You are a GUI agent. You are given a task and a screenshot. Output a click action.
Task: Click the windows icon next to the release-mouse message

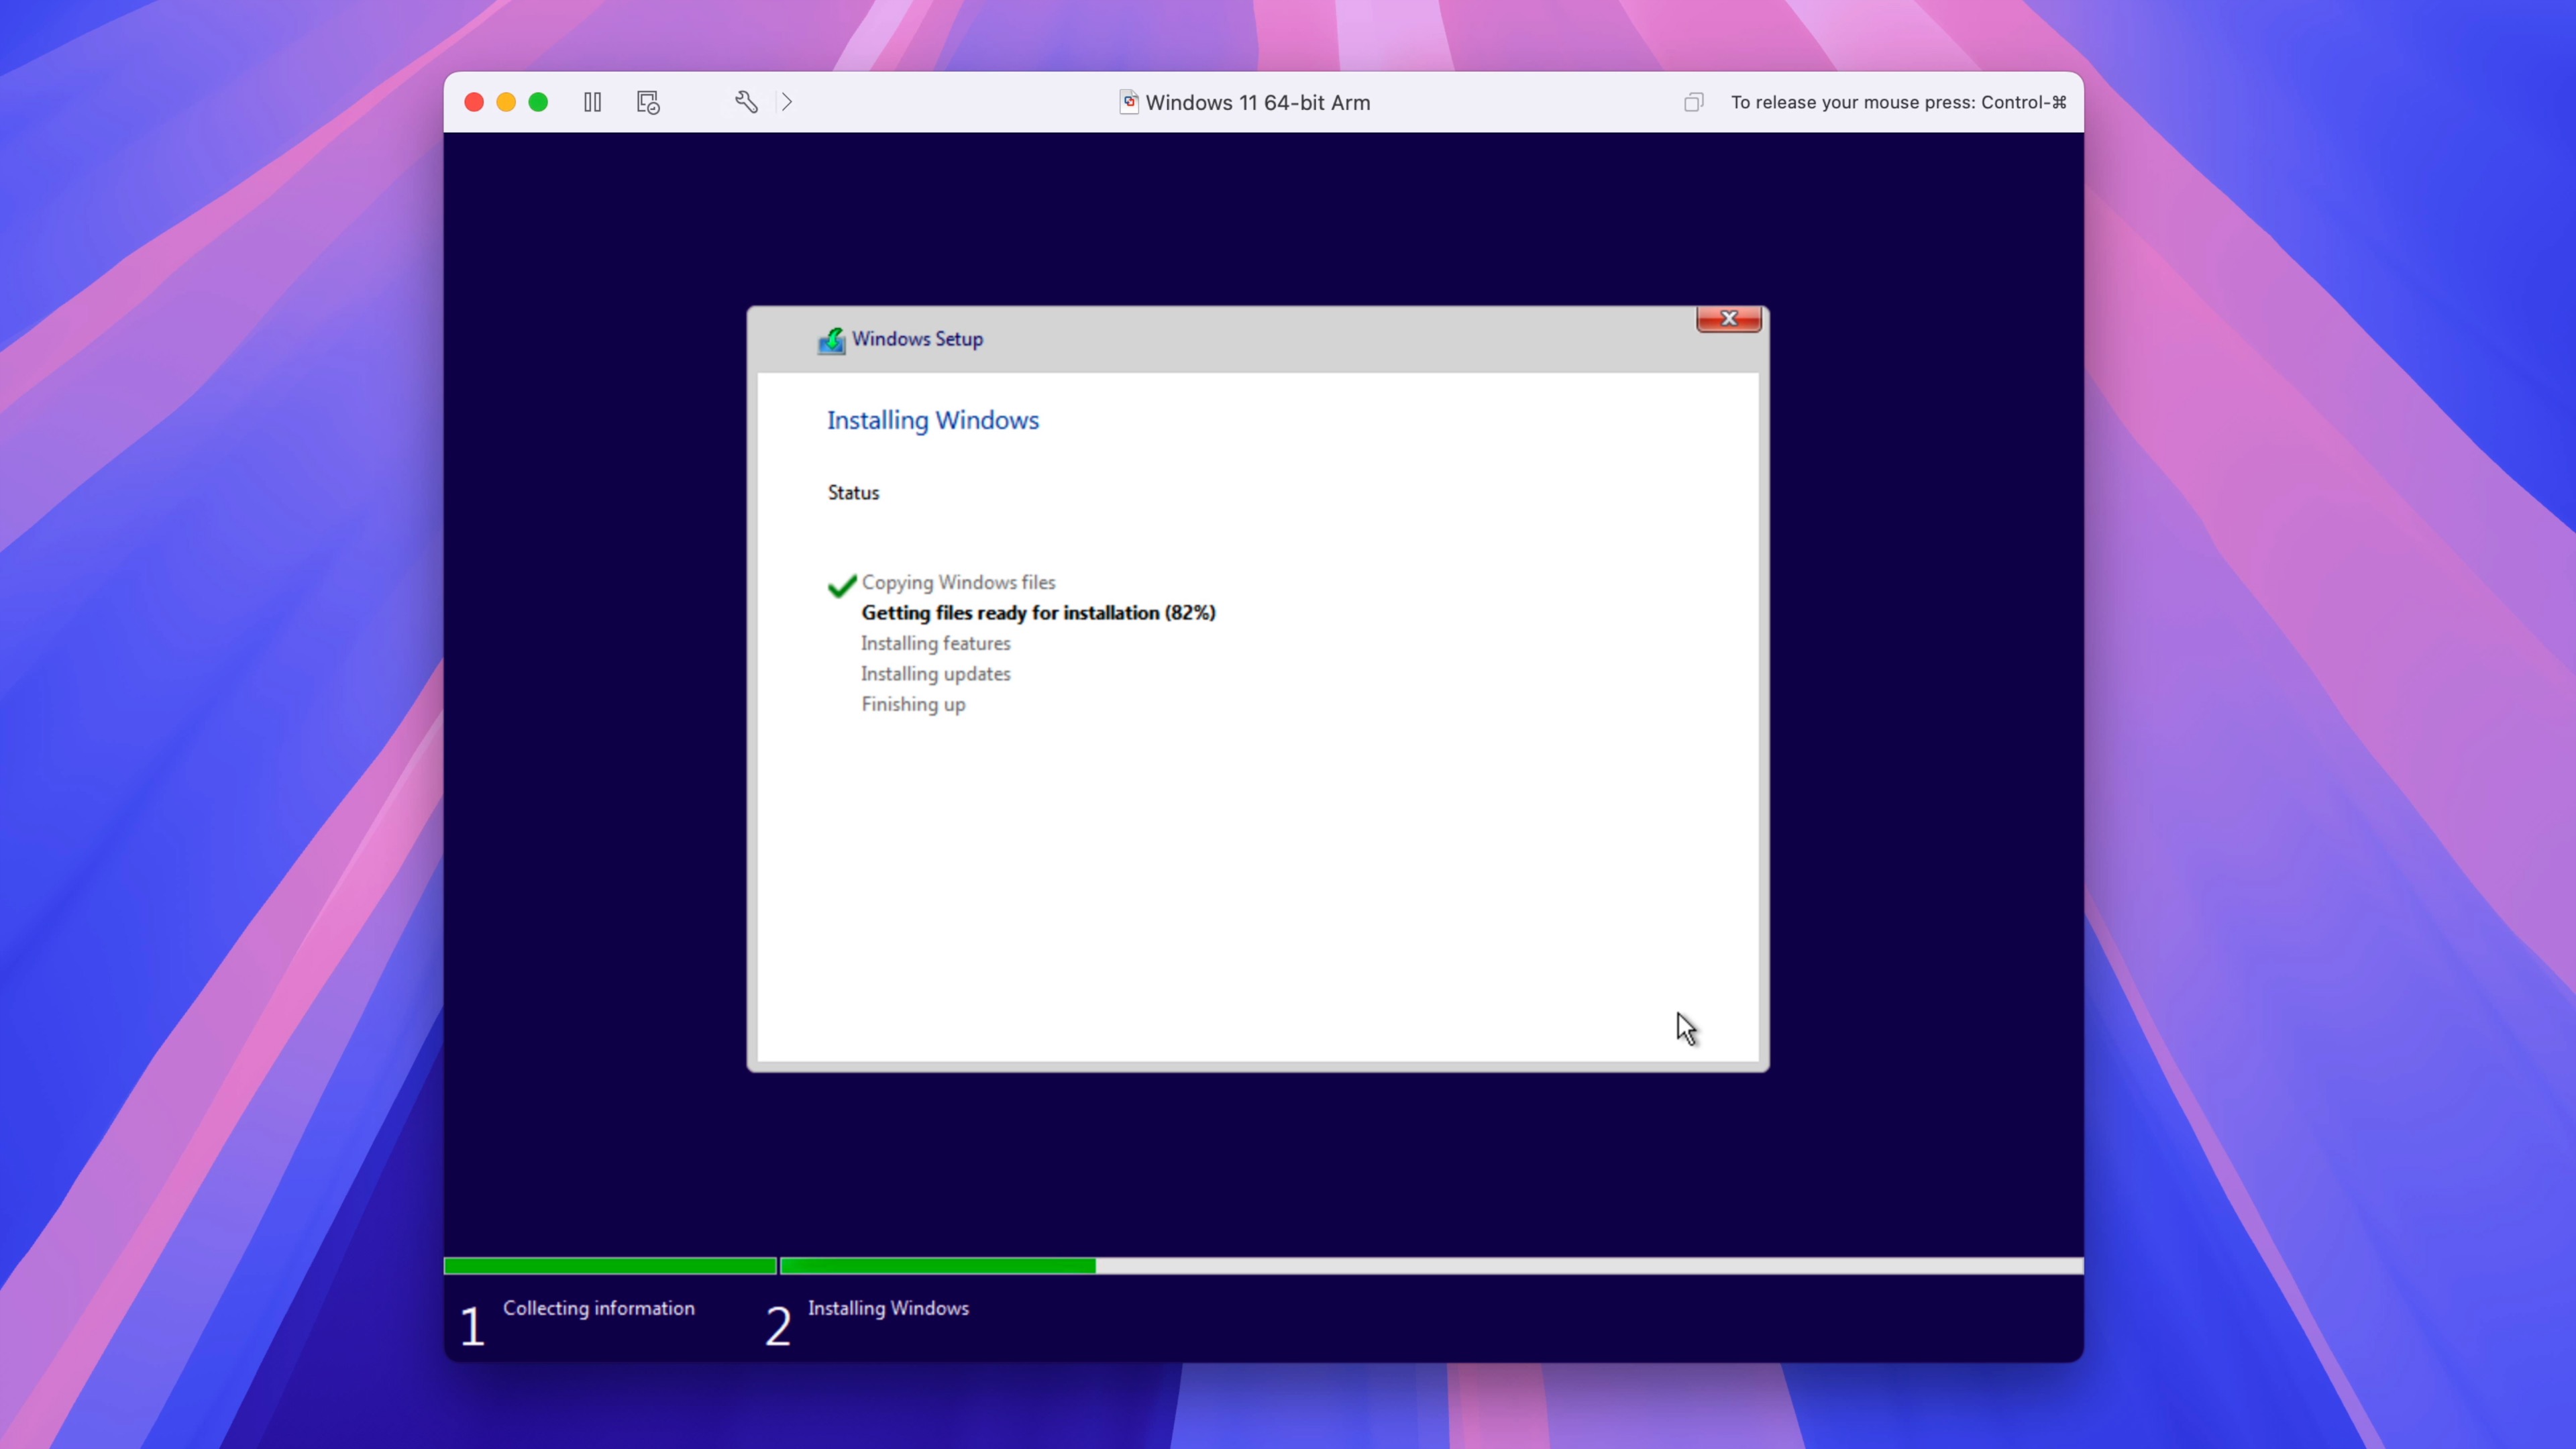(x=1694, y=102)
